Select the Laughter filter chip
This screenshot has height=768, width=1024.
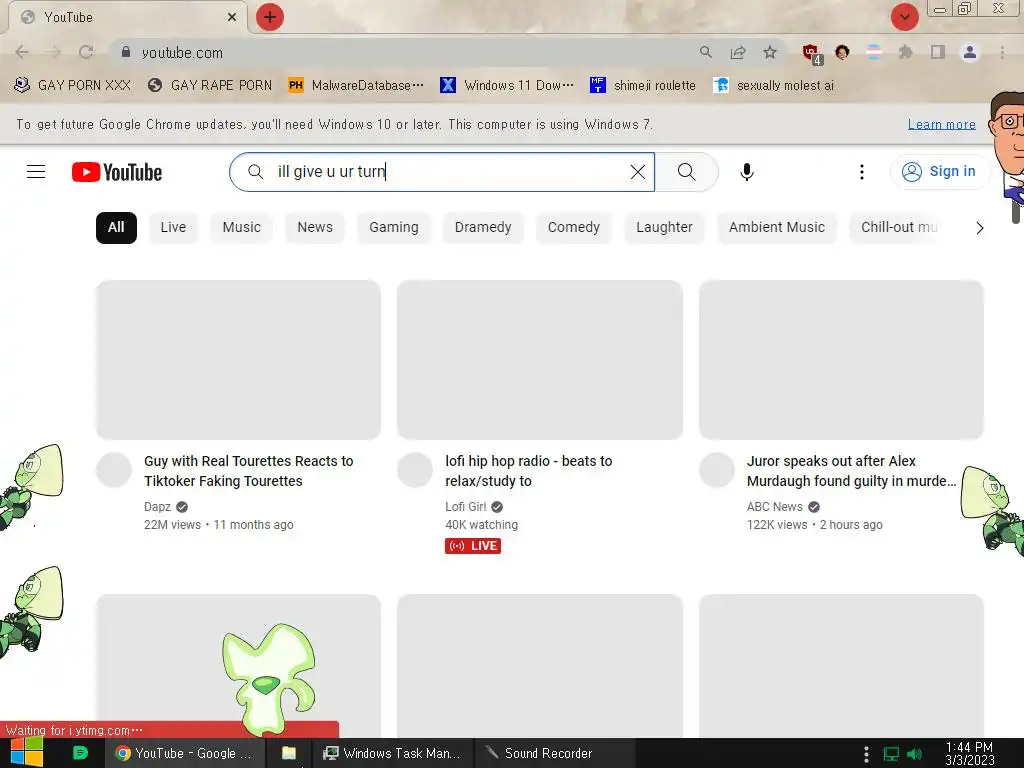point(664,227)
